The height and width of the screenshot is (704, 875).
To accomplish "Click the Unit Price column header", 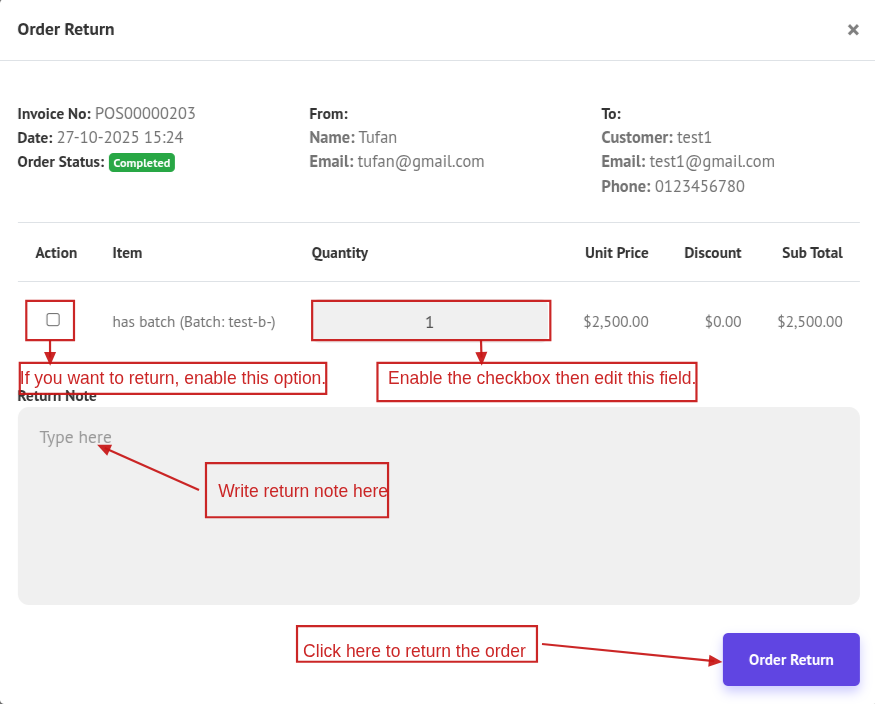I will tap(616, 253).
